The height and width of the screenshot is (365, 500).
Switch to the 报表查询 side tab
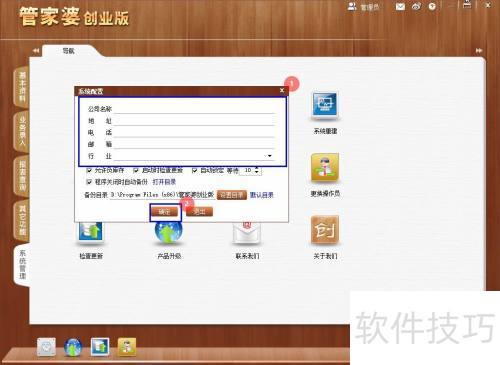pos(22,176)
